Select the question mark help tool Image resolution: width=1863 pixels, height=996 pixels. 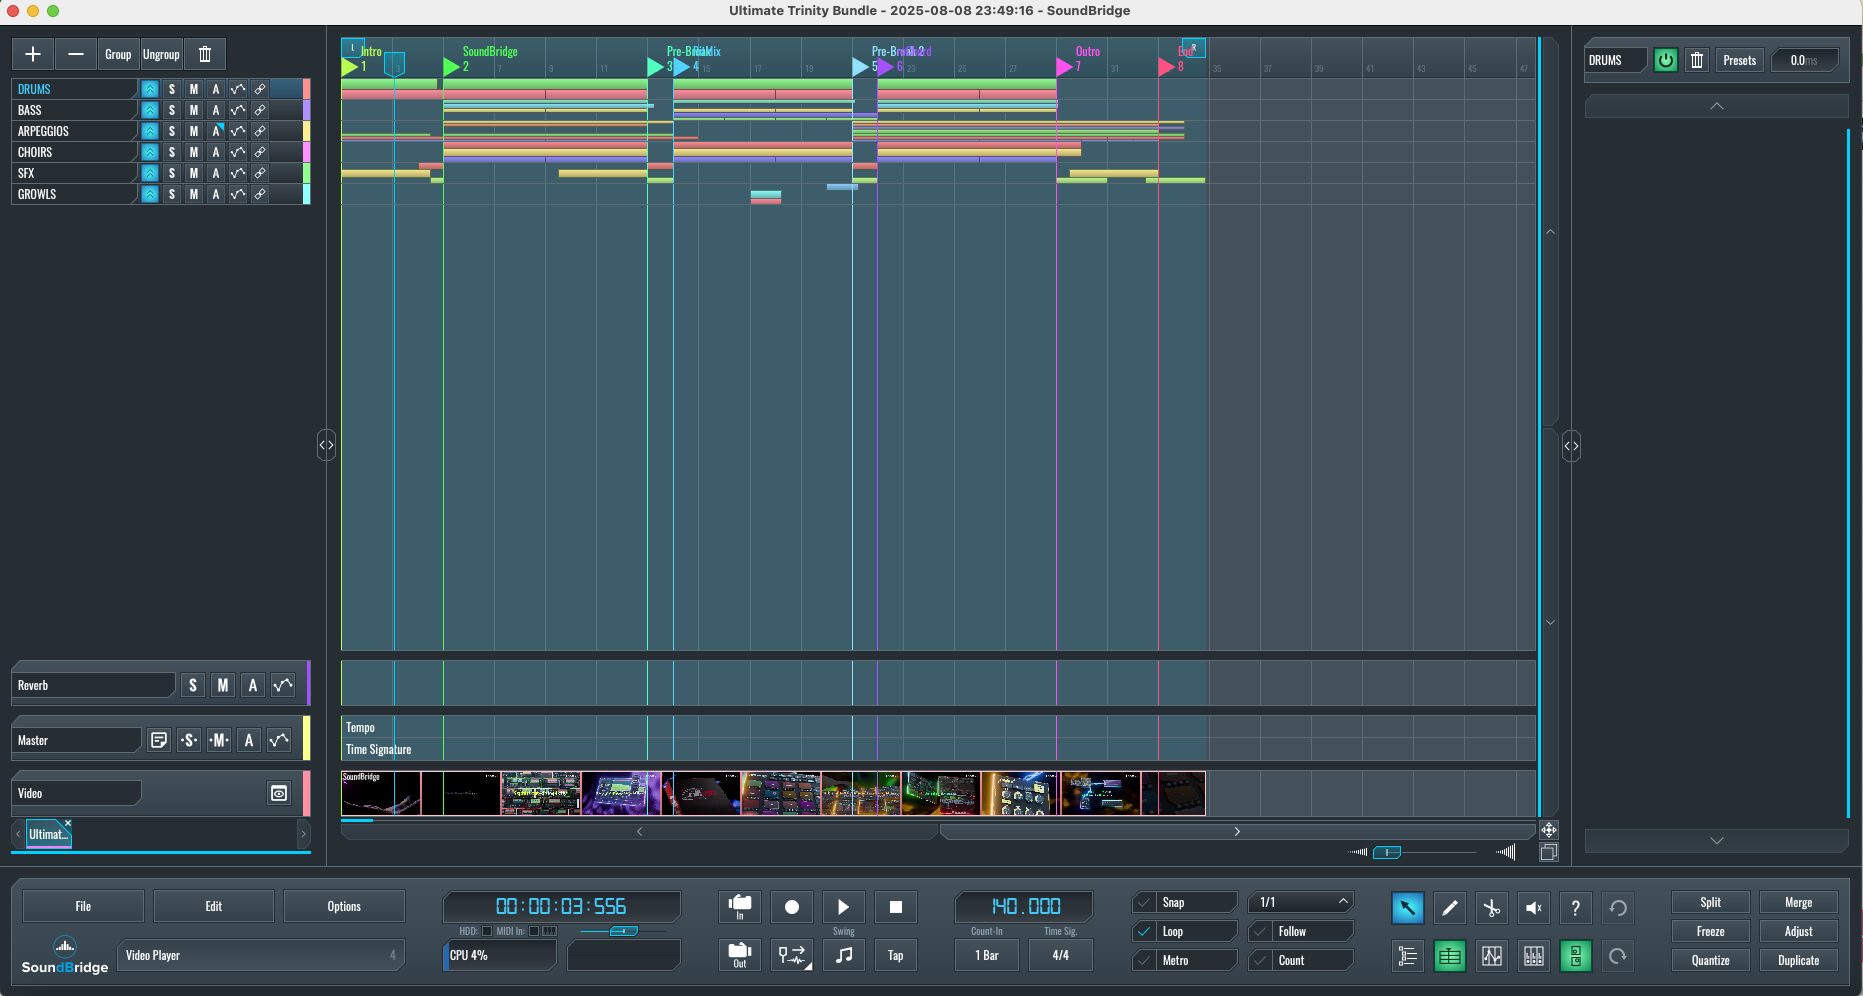[x=1575, y=908]
